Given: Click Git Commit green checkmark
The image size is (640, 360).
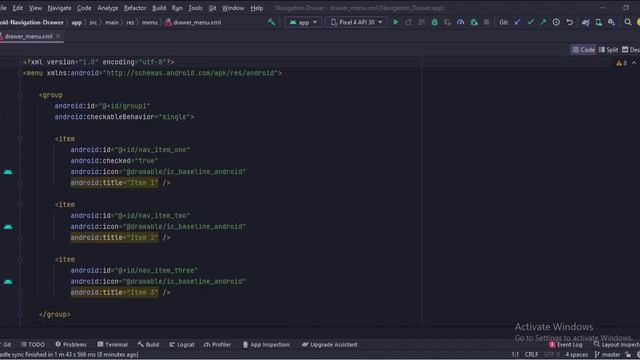Looking at the screenshot, I should pos(530,22).
